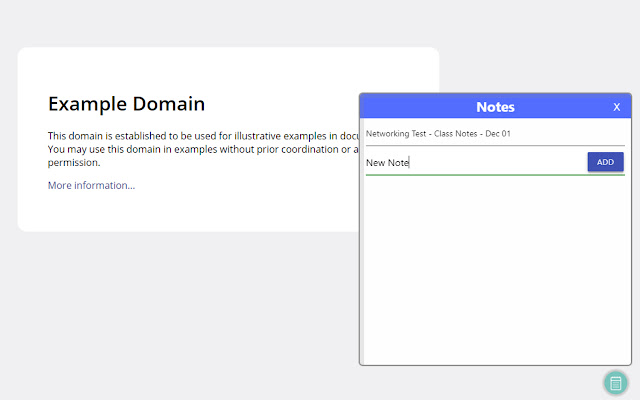Click the Notes panel title text

click(495, 107)
